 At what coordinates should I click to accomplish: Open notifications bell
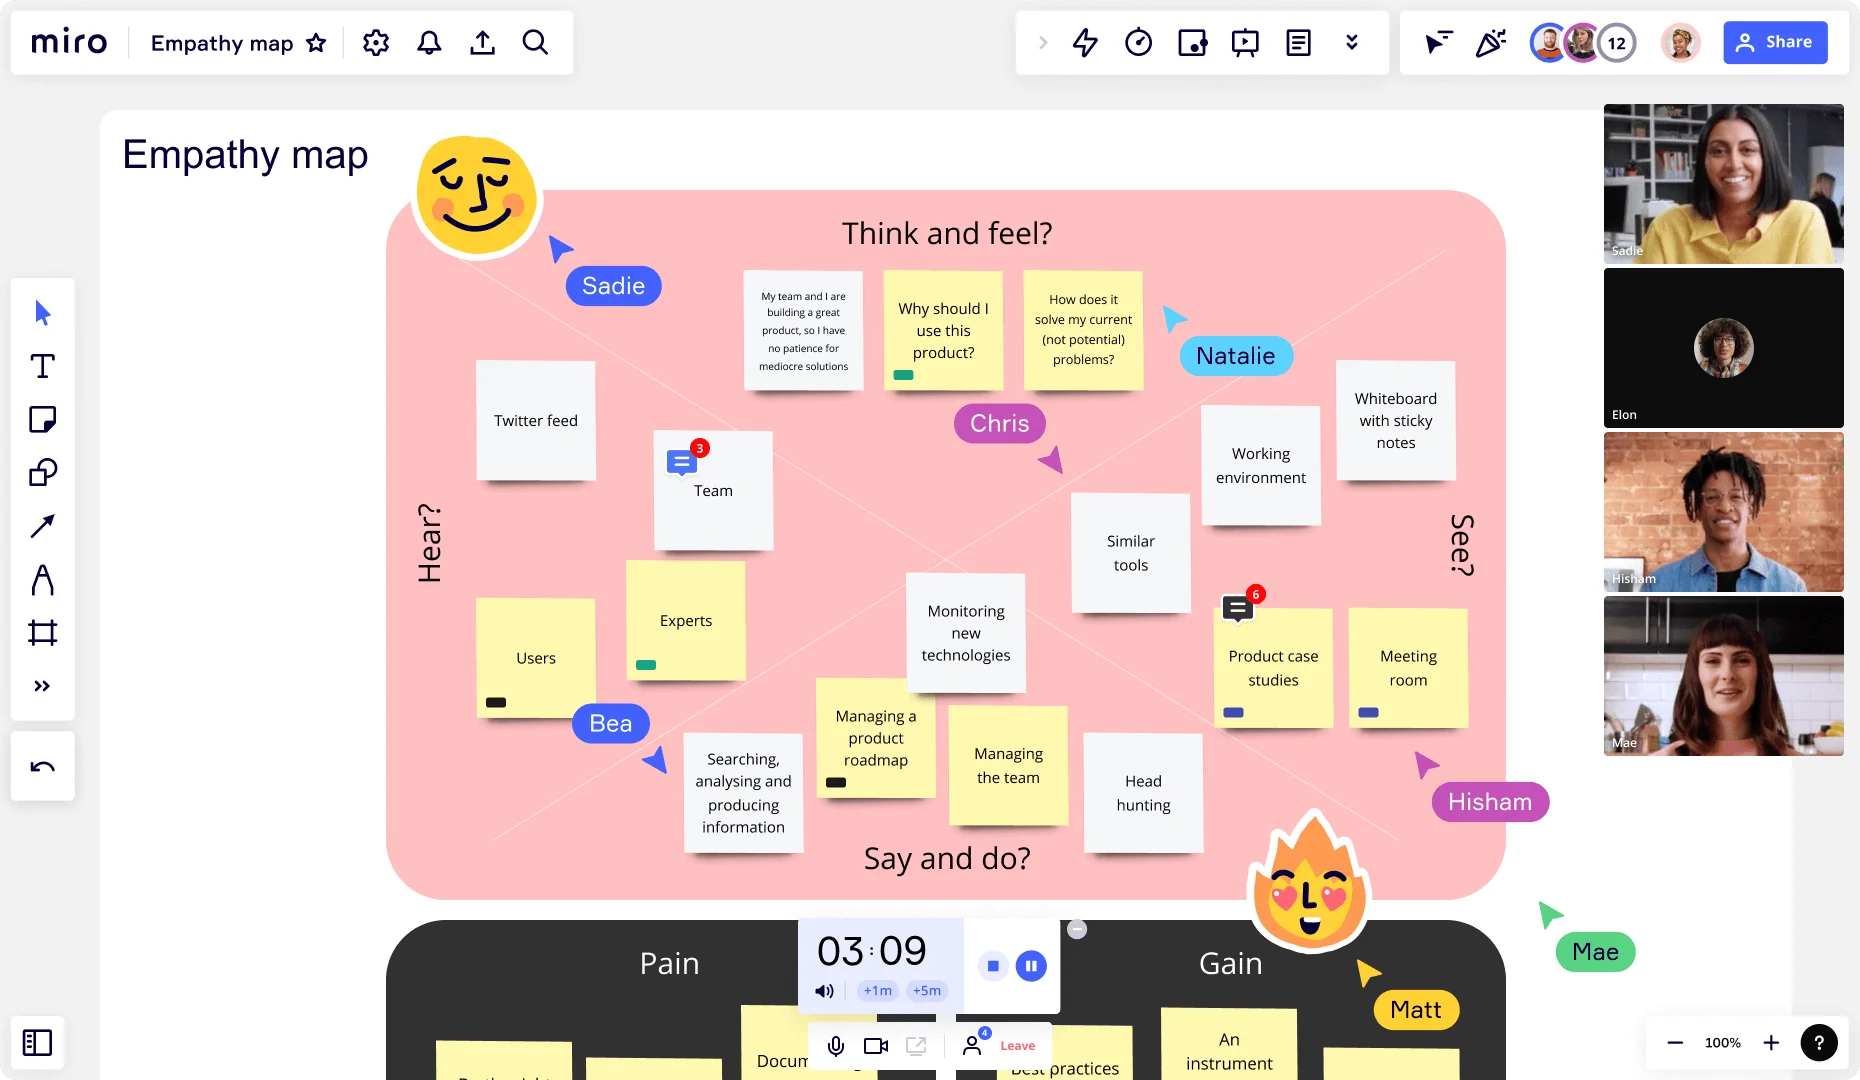429,42
